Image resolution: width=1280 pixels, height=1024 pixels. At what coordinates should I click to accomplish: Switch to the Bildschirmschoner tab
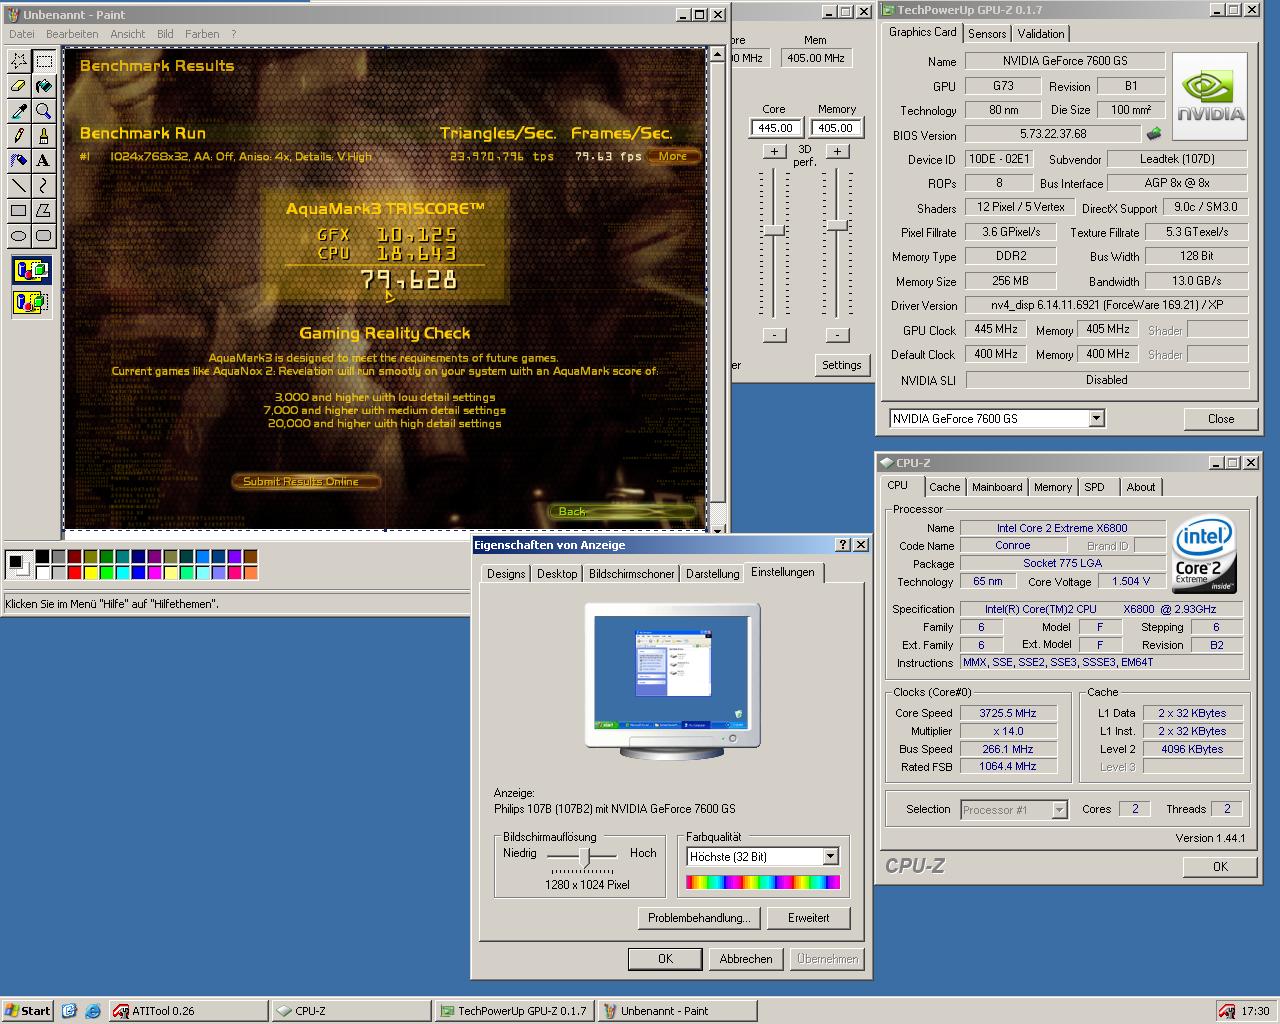(x=632, y=574)
